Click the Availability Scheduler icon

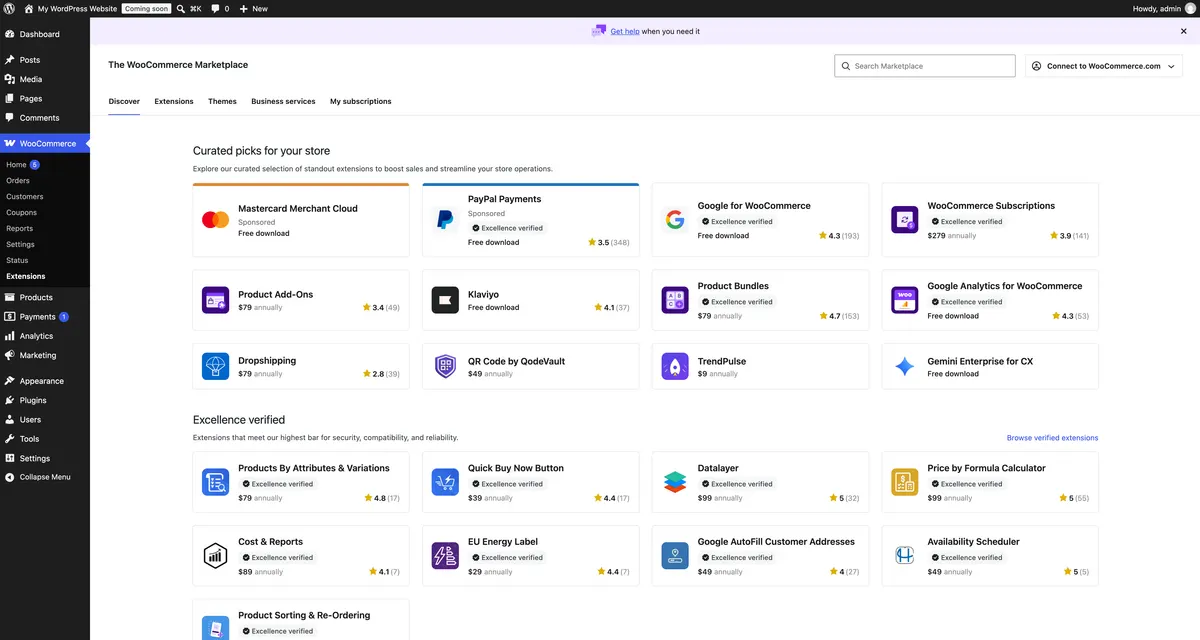(905, 556)
